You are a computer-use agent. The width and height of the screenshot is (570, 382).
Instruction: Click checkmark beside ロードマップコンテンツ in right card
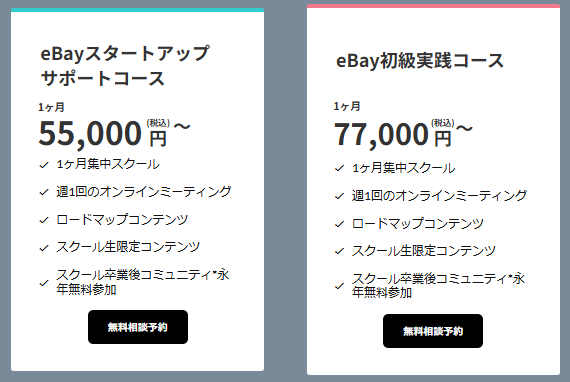point(340,224)
